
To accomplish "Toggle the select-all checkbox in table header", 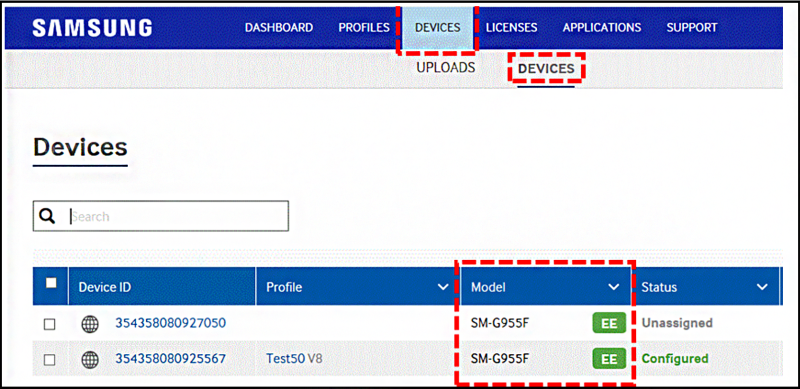I will [x=51, y=283].
